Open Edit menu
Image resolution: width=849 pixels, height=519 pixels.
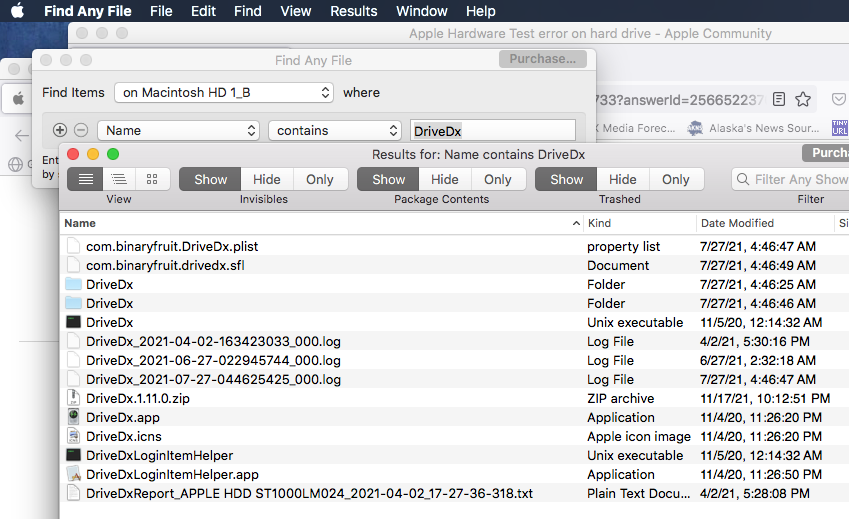point(204,11)
